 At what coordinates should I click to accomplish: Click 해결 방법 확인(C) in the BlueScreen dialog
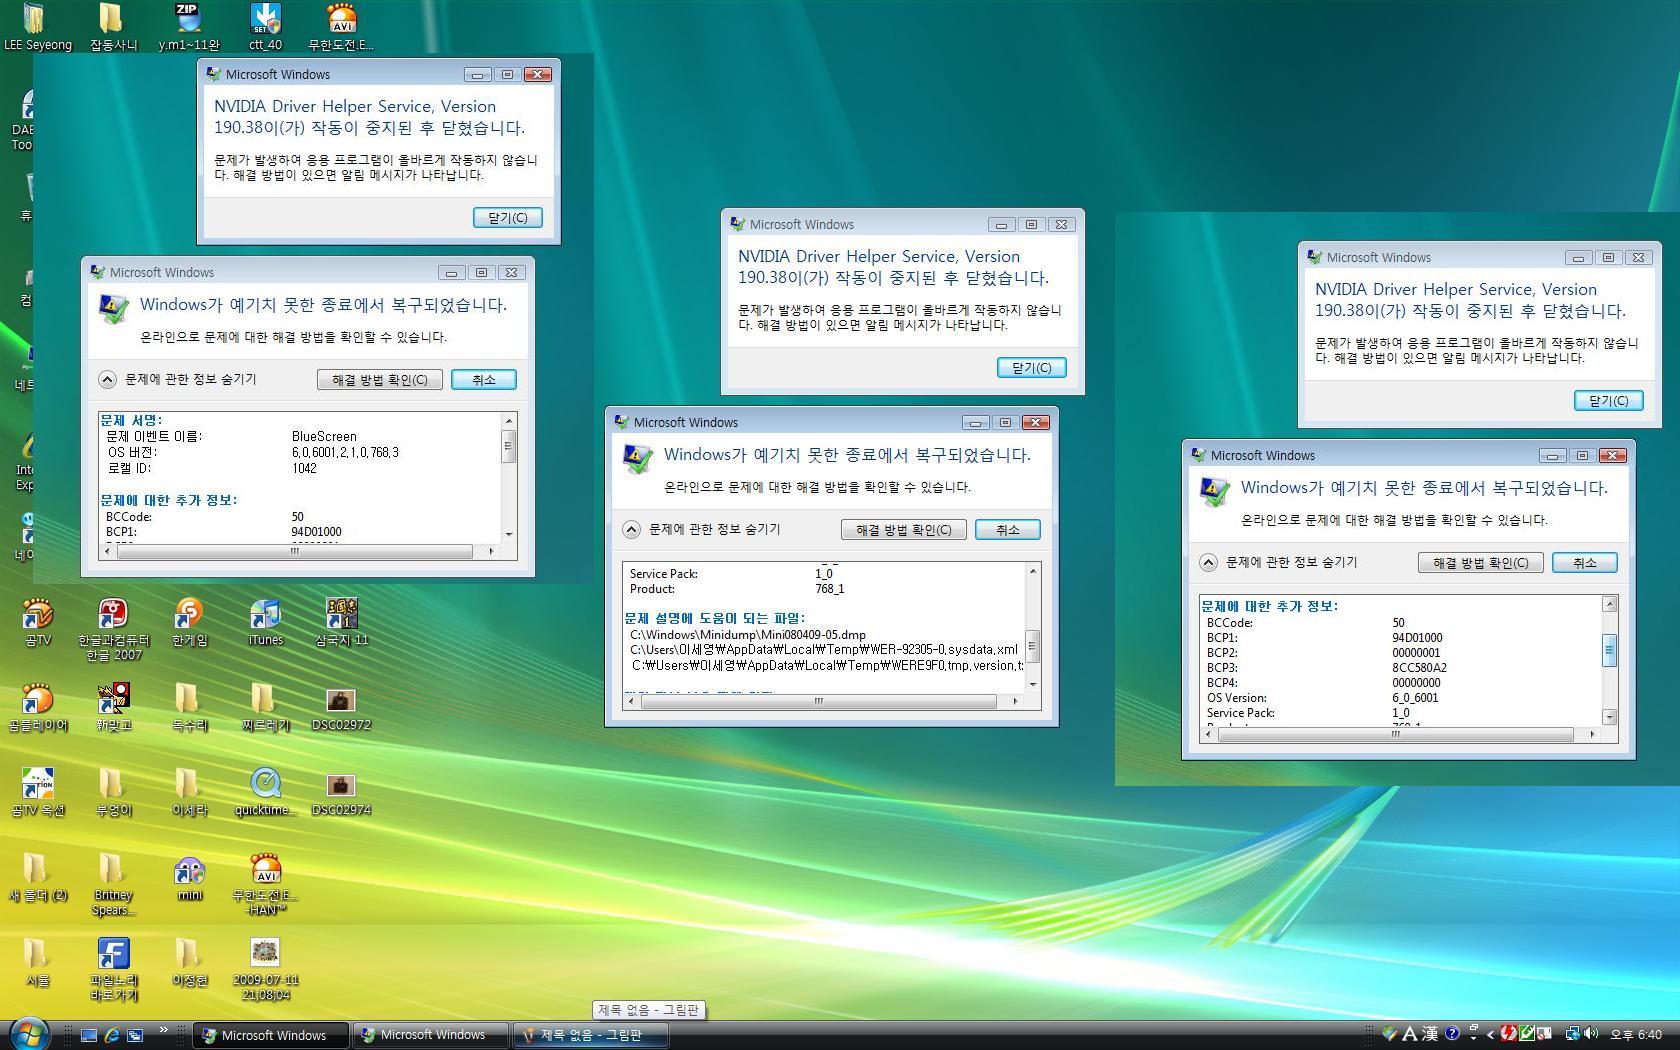(380, 380)
